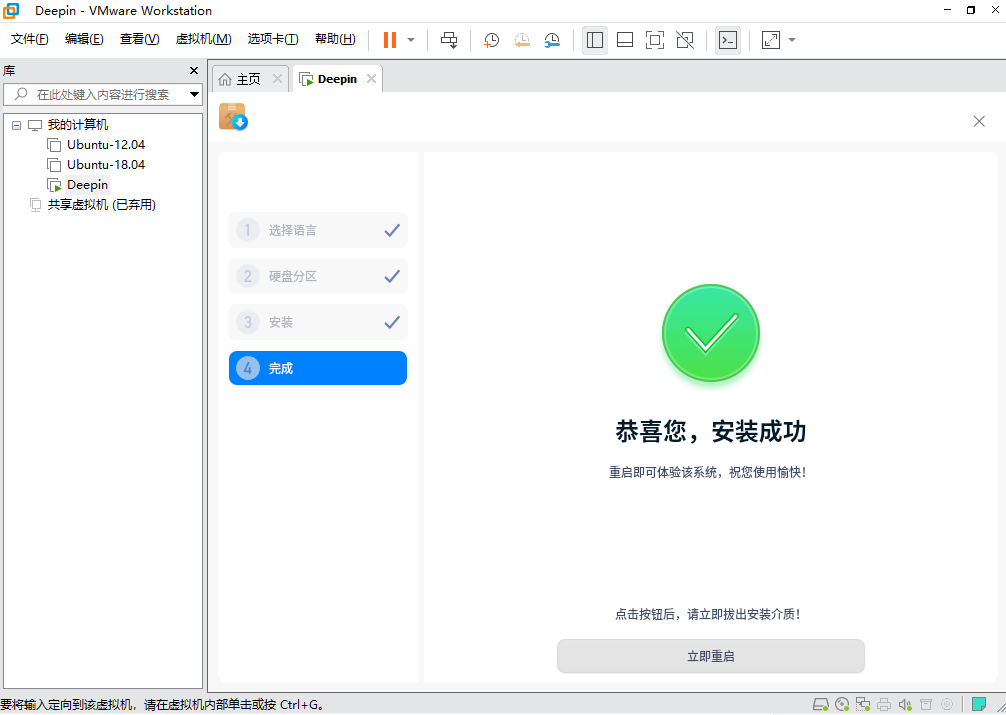Click the 恭喜您，安装成功 heading
1006x715 pixels.
coord(710,432)
